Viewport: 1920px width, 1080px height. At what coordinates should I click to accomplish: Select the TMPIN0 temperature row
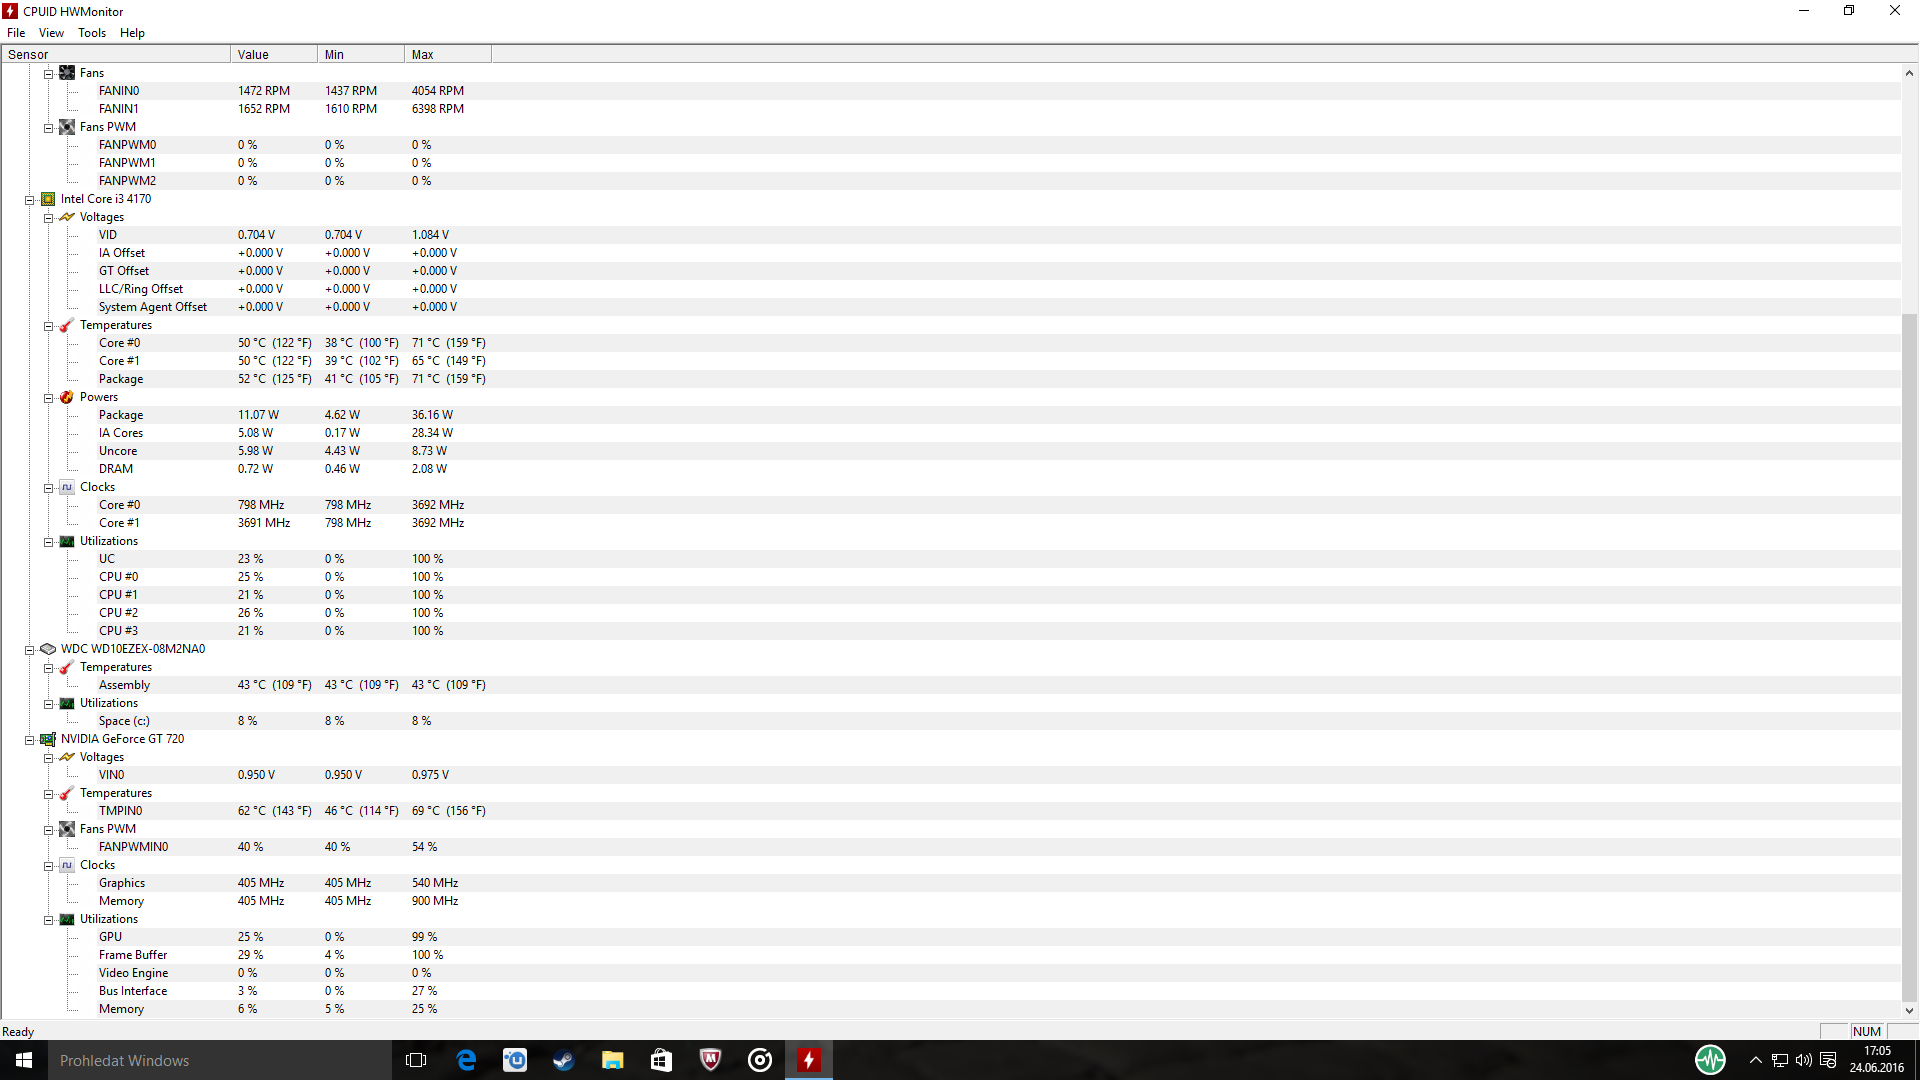(950, 811)
